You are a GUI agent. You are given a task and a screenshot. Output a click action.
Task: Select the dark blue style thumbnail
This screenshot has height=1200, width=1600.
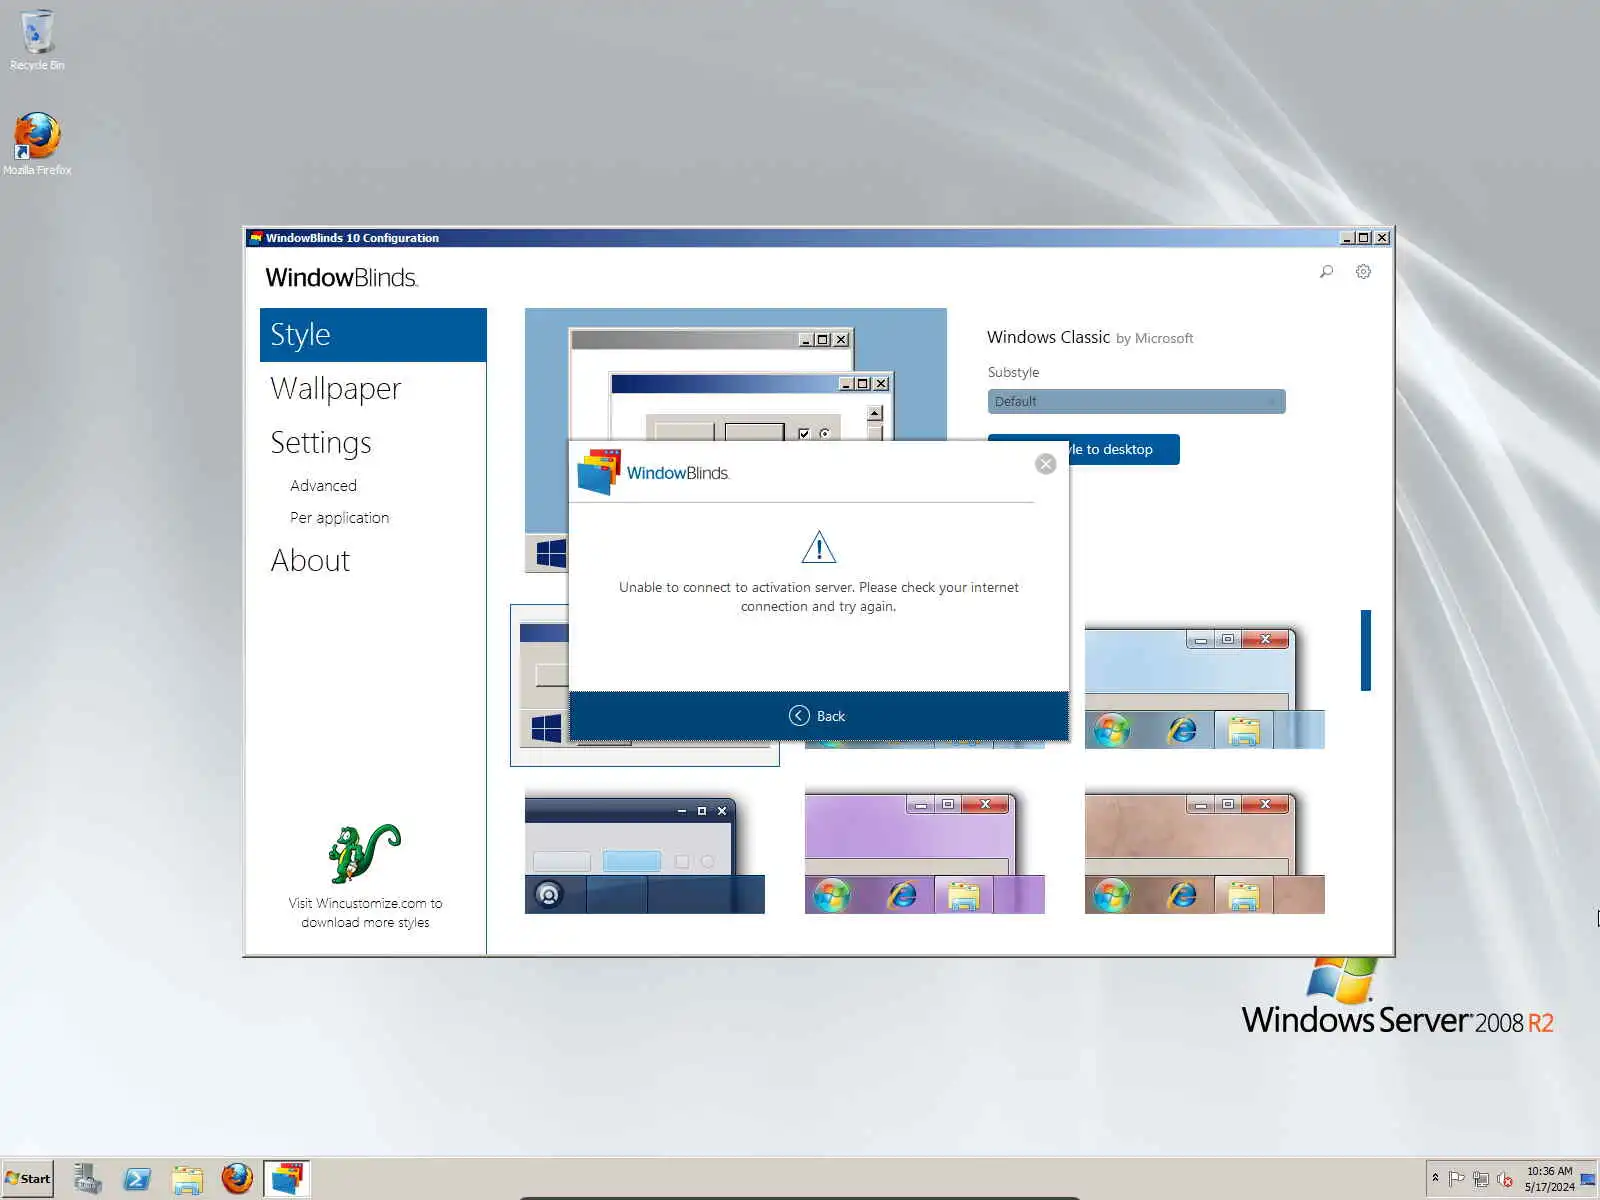pyautogui.click(x=645, y=854)
